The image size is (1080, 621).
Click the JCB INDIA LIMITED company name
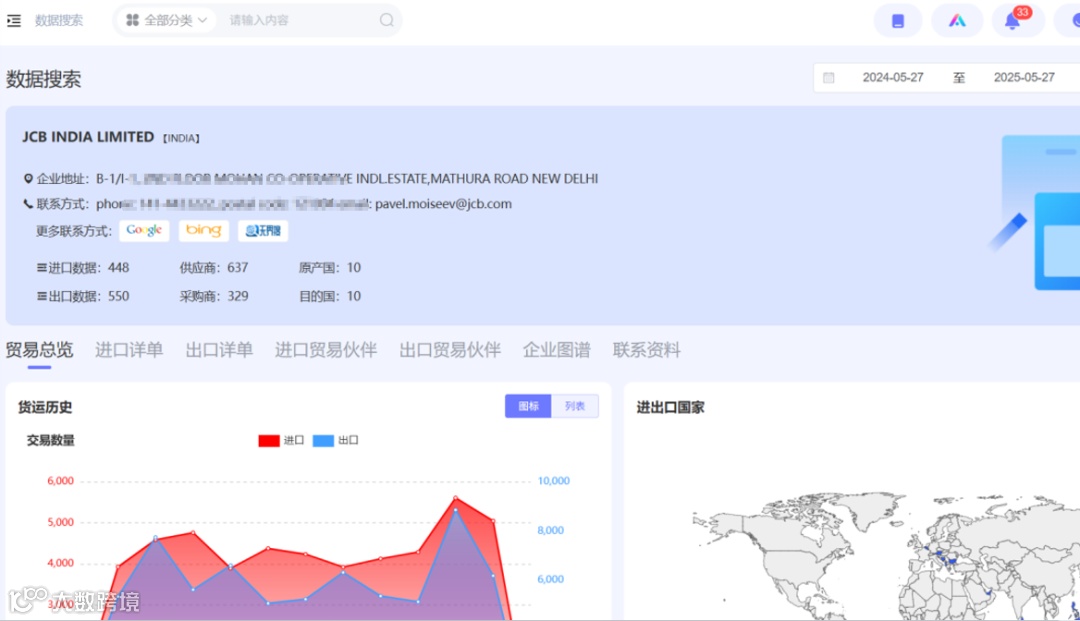click(x=88, y=137)
